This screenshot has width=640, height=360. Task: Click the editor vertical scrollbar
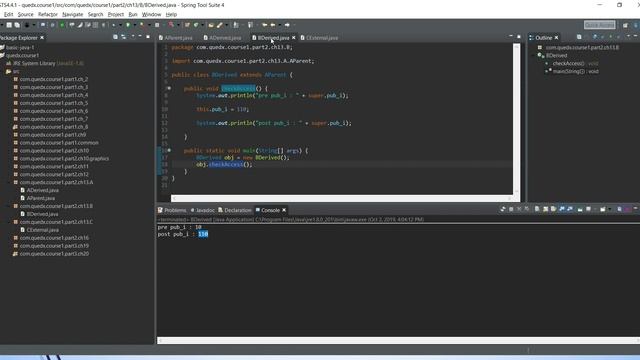[x=516, y=118]
